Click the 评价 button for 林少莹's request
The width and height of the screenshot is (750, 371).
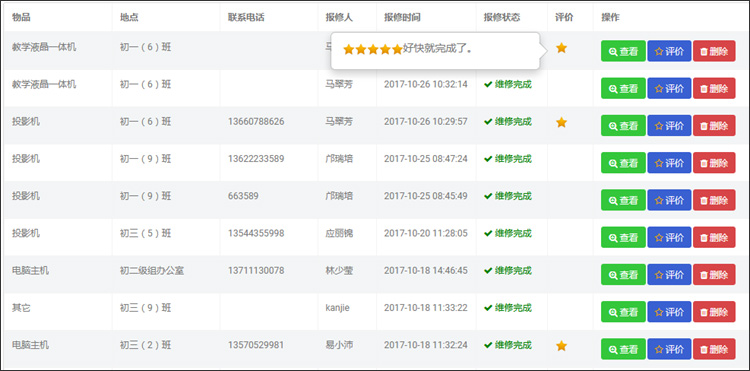[x=669, y=274]
